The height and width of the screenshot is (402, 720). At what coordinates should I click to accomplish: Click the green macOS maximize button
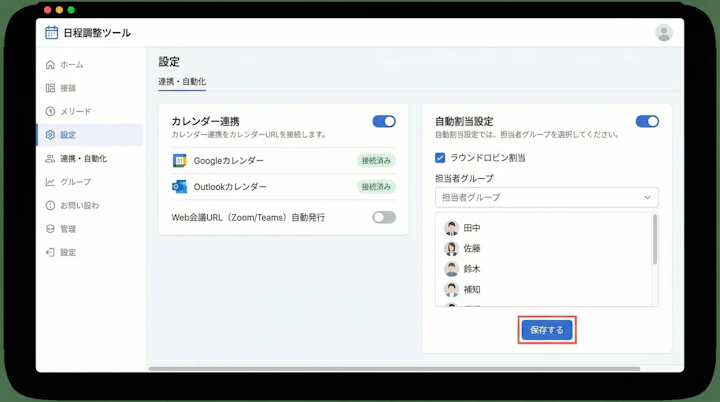[x=71, y=10]
